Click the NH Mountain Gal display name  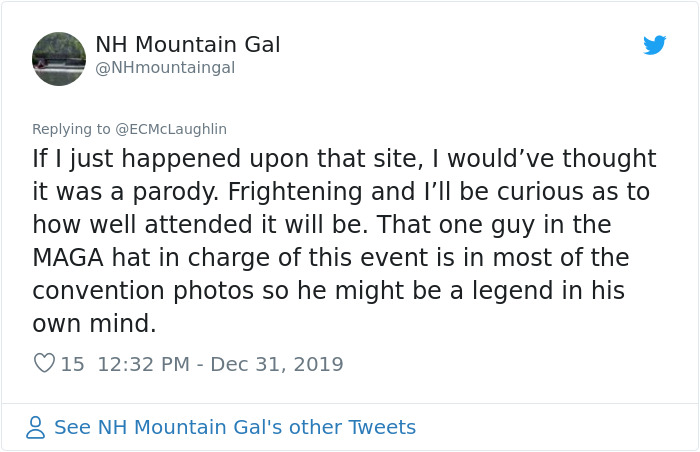(187, 45)
